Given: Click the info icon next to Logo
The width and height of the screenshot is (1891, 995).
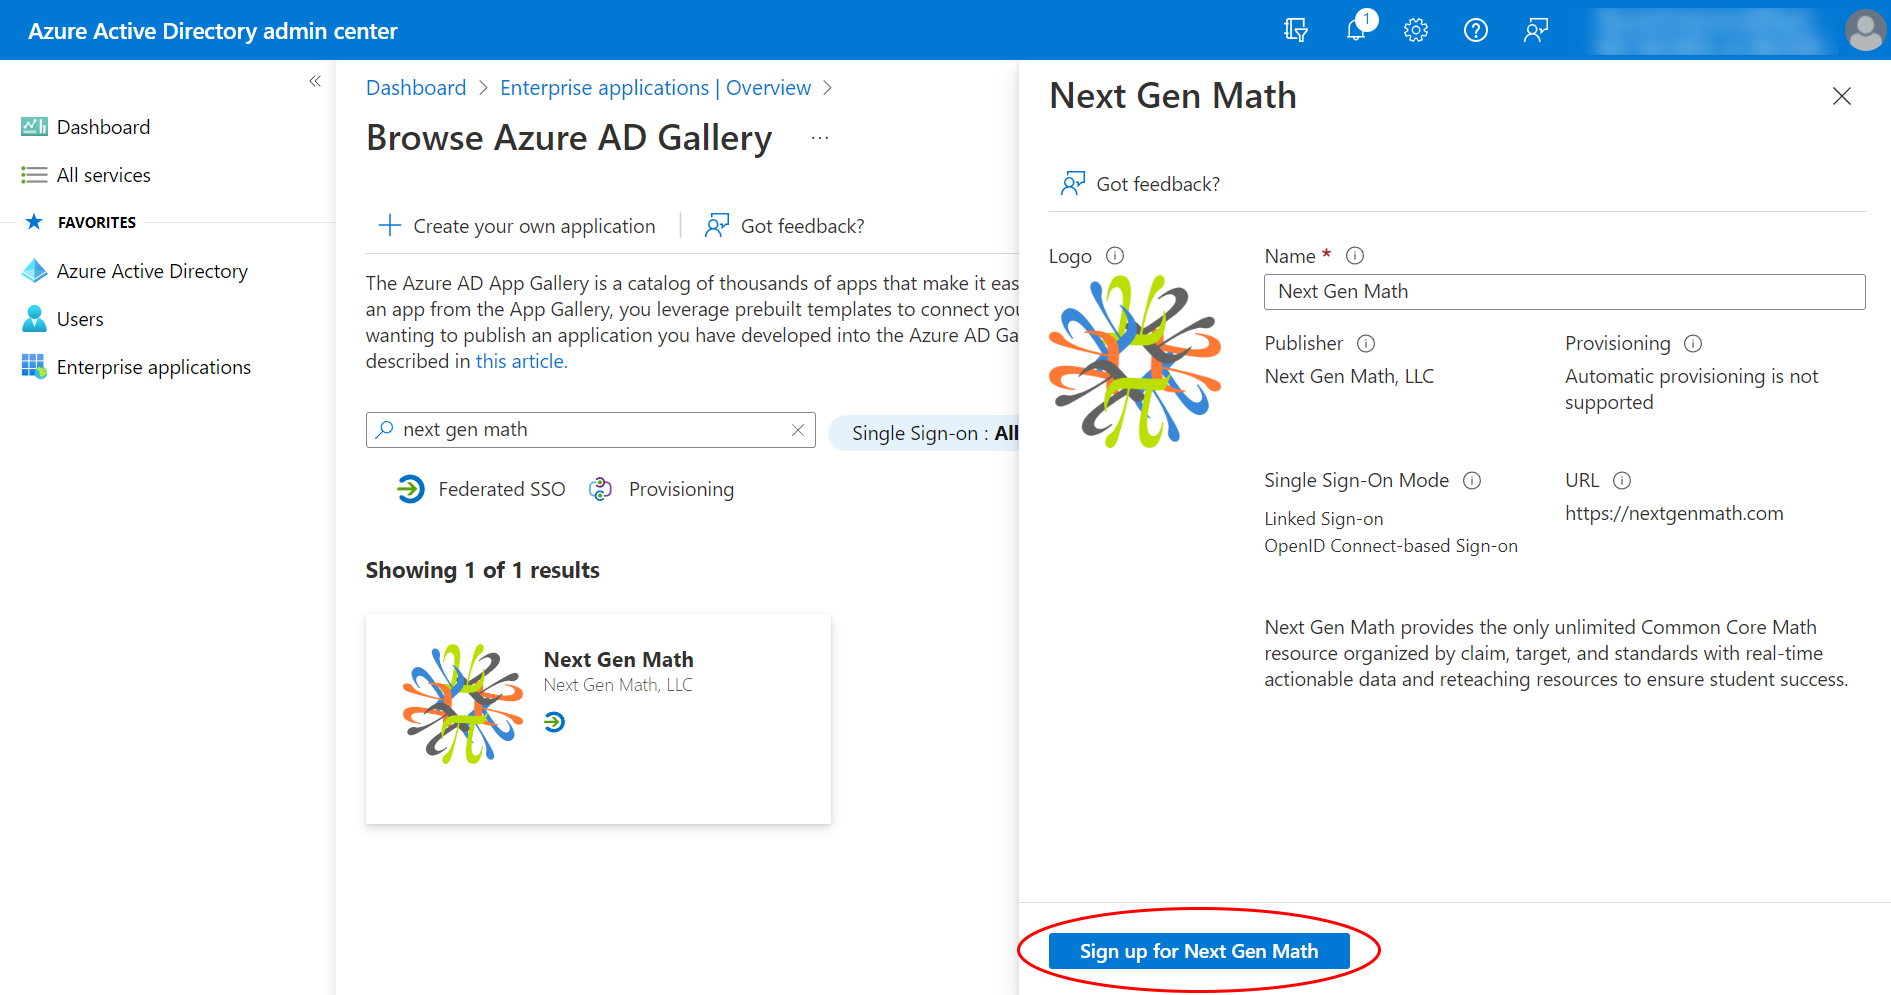Looking at the screenshot, I should [x=1115, y=256].
